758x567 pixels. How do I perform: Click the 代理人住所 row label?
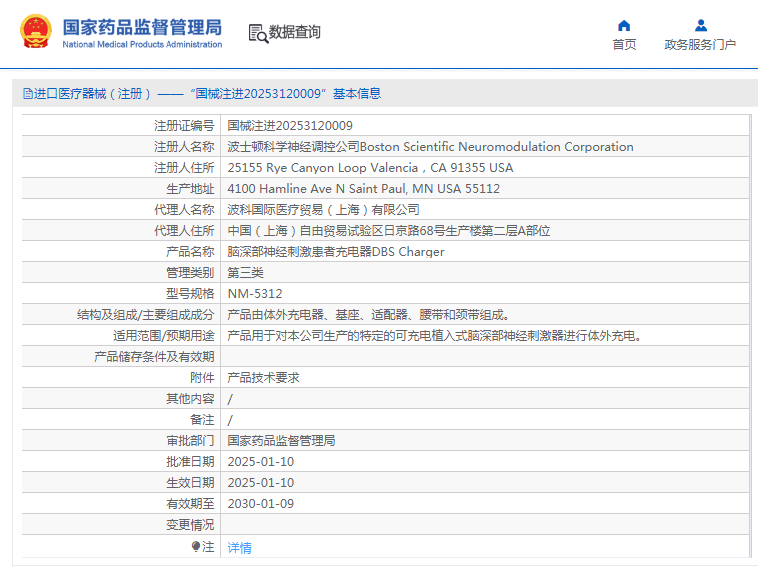point(184,231)
